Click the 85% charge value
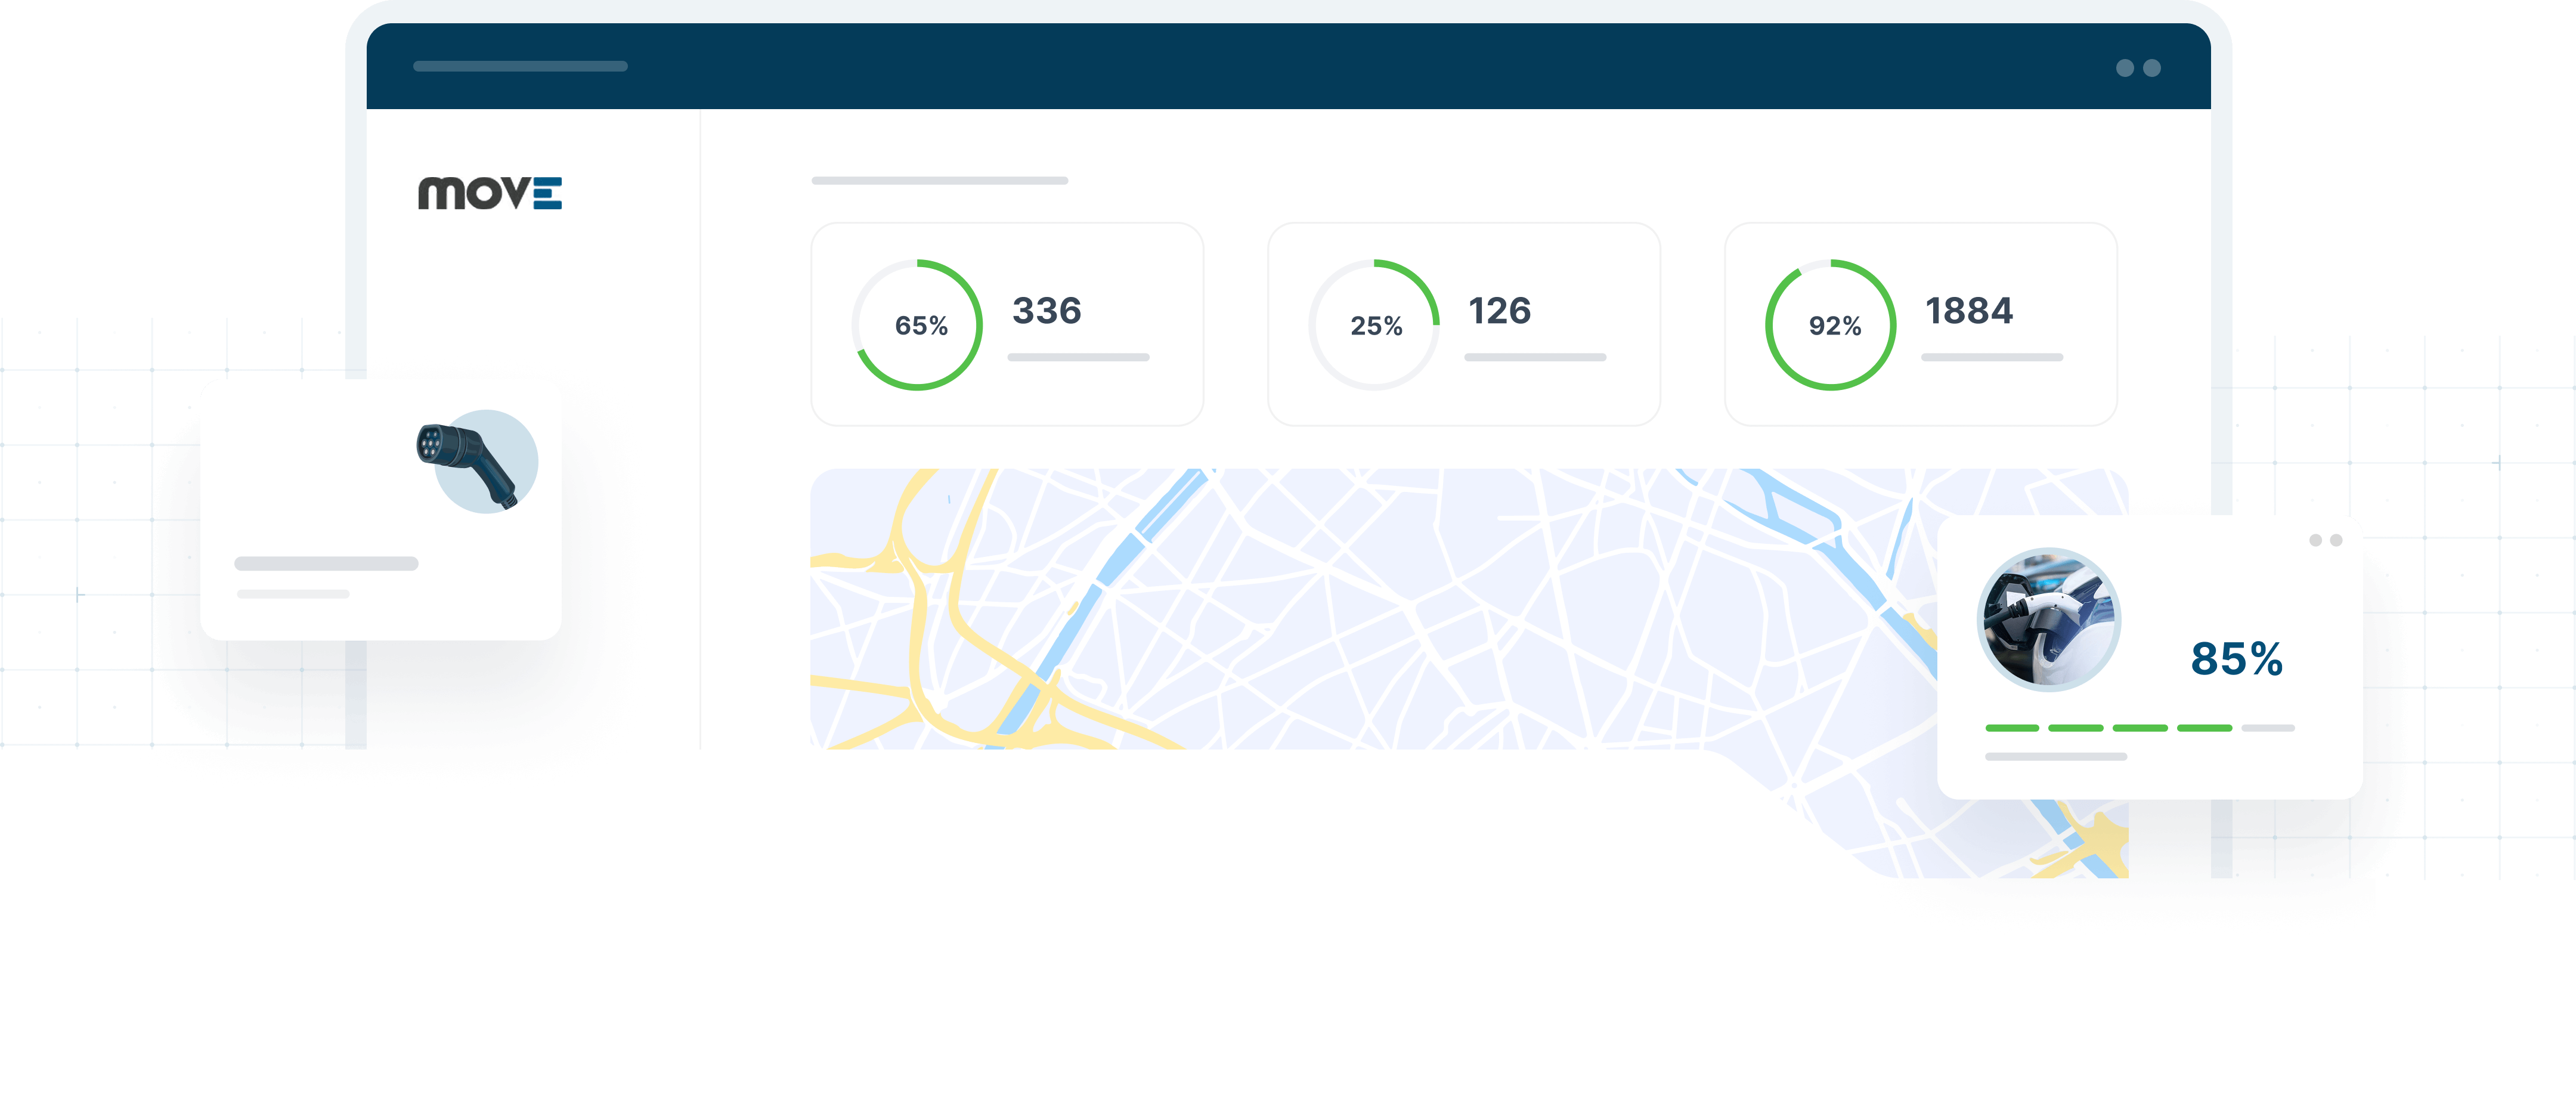Viewport: 2576px width, 1093px height. pos(2236,659)
